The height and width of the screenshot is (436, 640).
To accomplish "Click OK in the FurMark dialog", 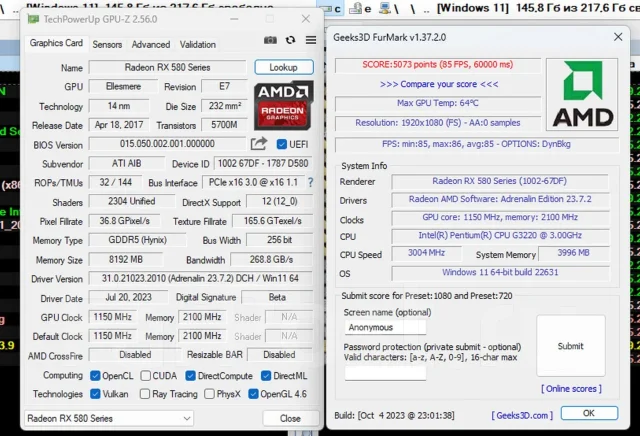I will (x=589, y=413).
